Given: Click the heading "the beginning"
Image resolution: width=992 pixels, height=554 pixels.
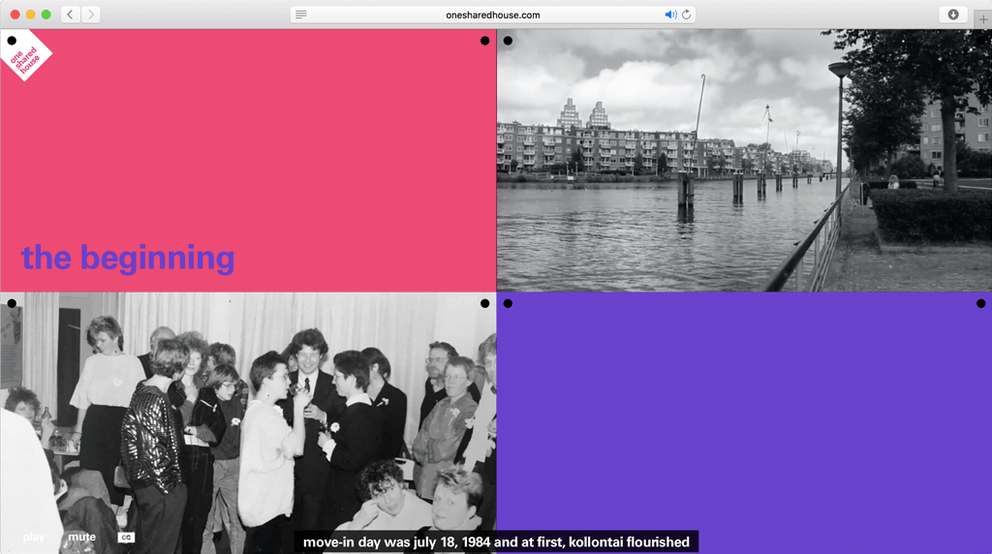Looking at the screenshot, I should point(128,258).
